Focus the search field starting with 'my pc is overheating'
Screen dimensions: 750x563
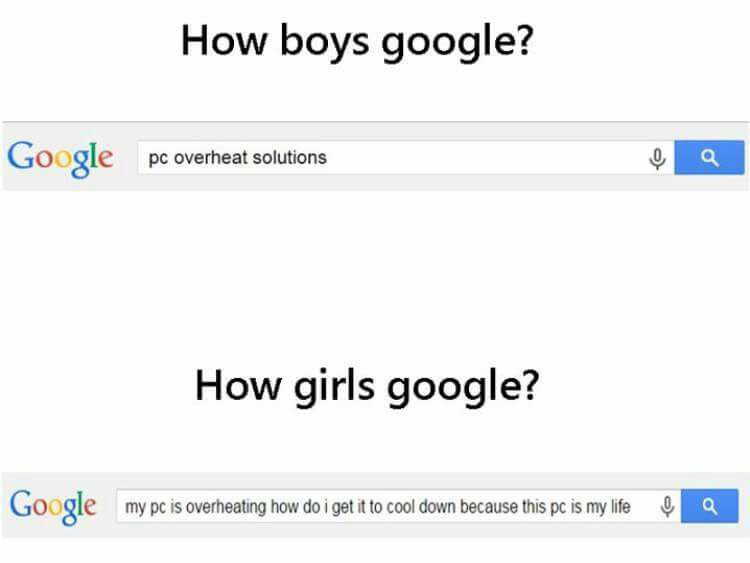(x=398, y=506)
